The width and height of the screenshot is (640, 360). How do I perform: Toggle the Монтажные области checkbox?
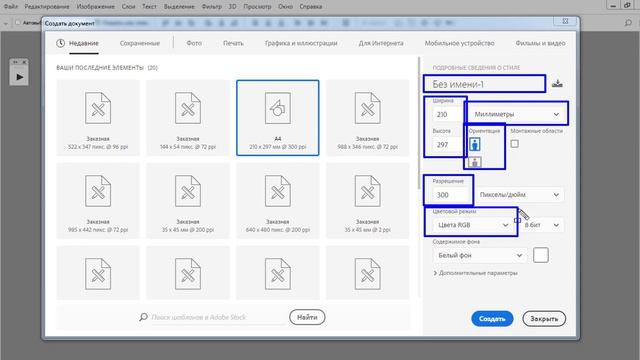(515, 144)
